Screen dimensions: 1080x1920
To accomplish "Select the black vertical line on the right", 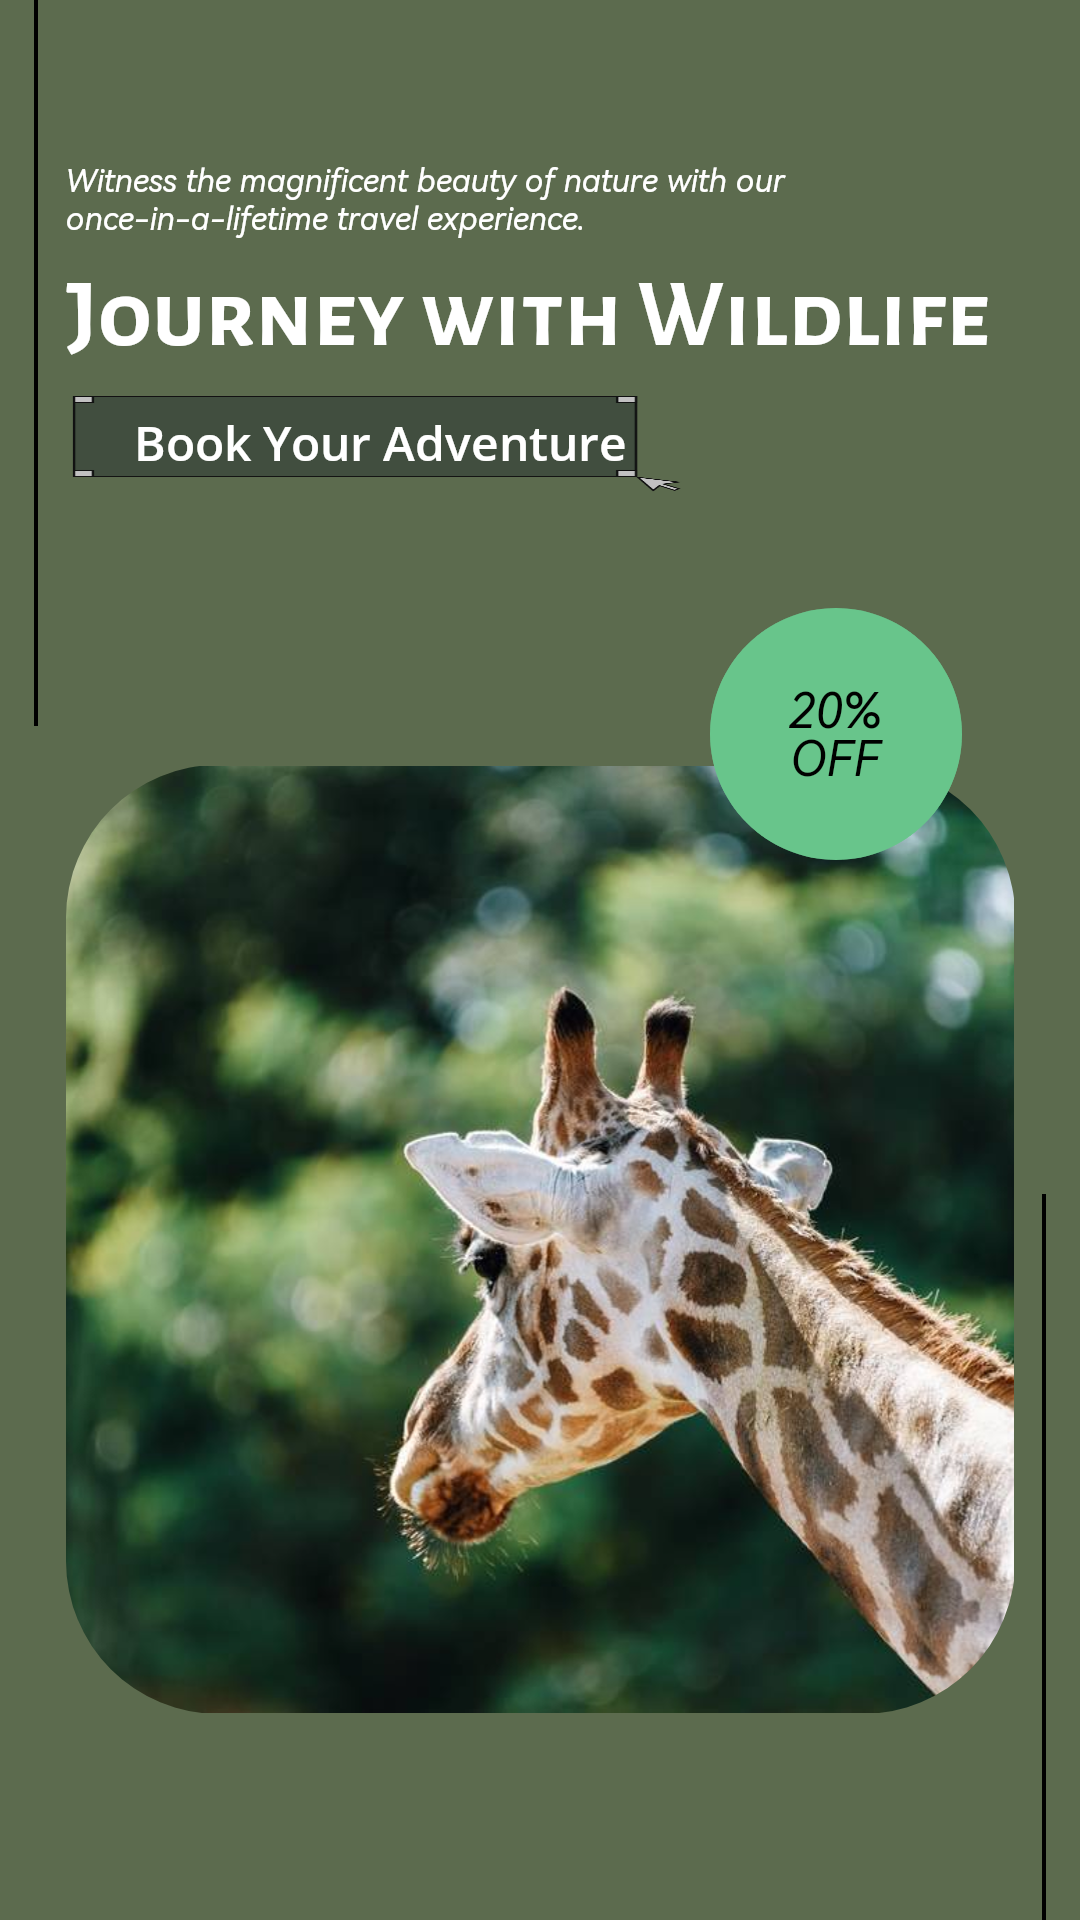I will coord(1044,1556).
